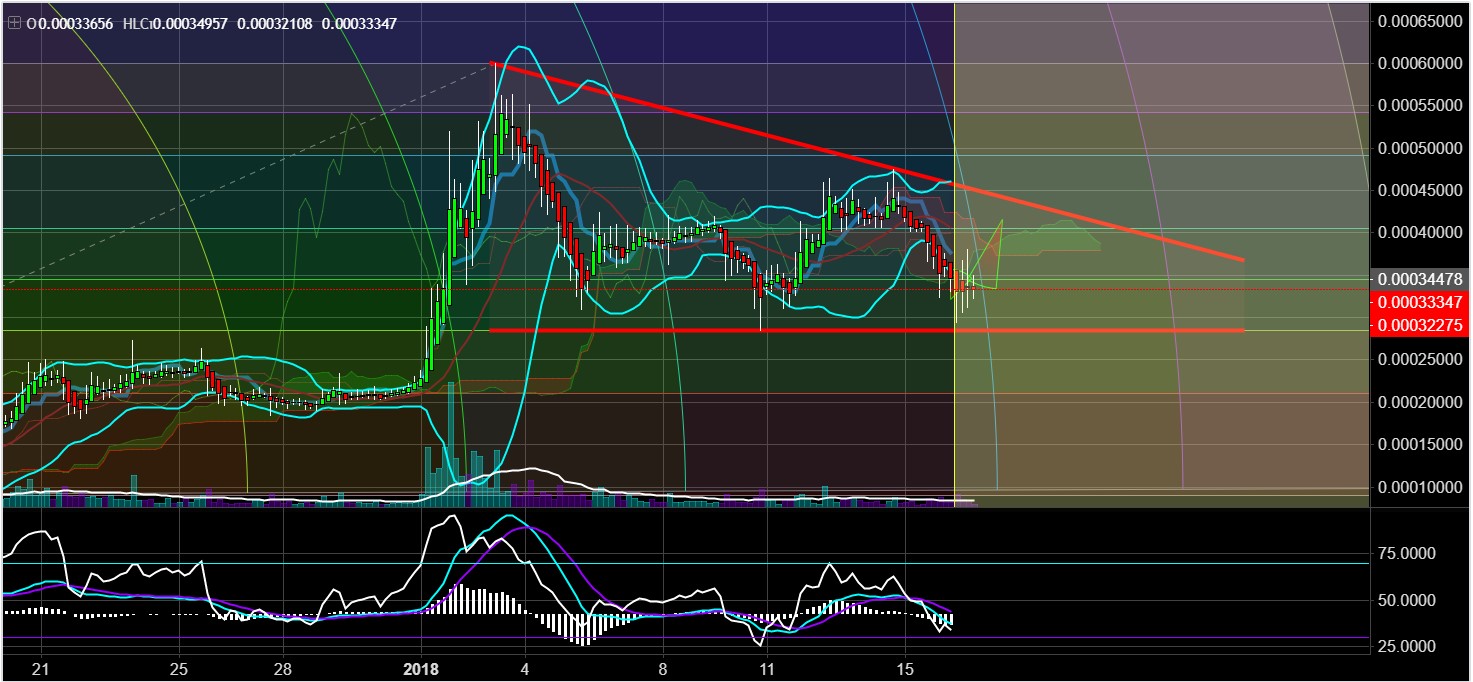
Task: Click the 4 date label on time axis
Action: [x=524, y=669]
